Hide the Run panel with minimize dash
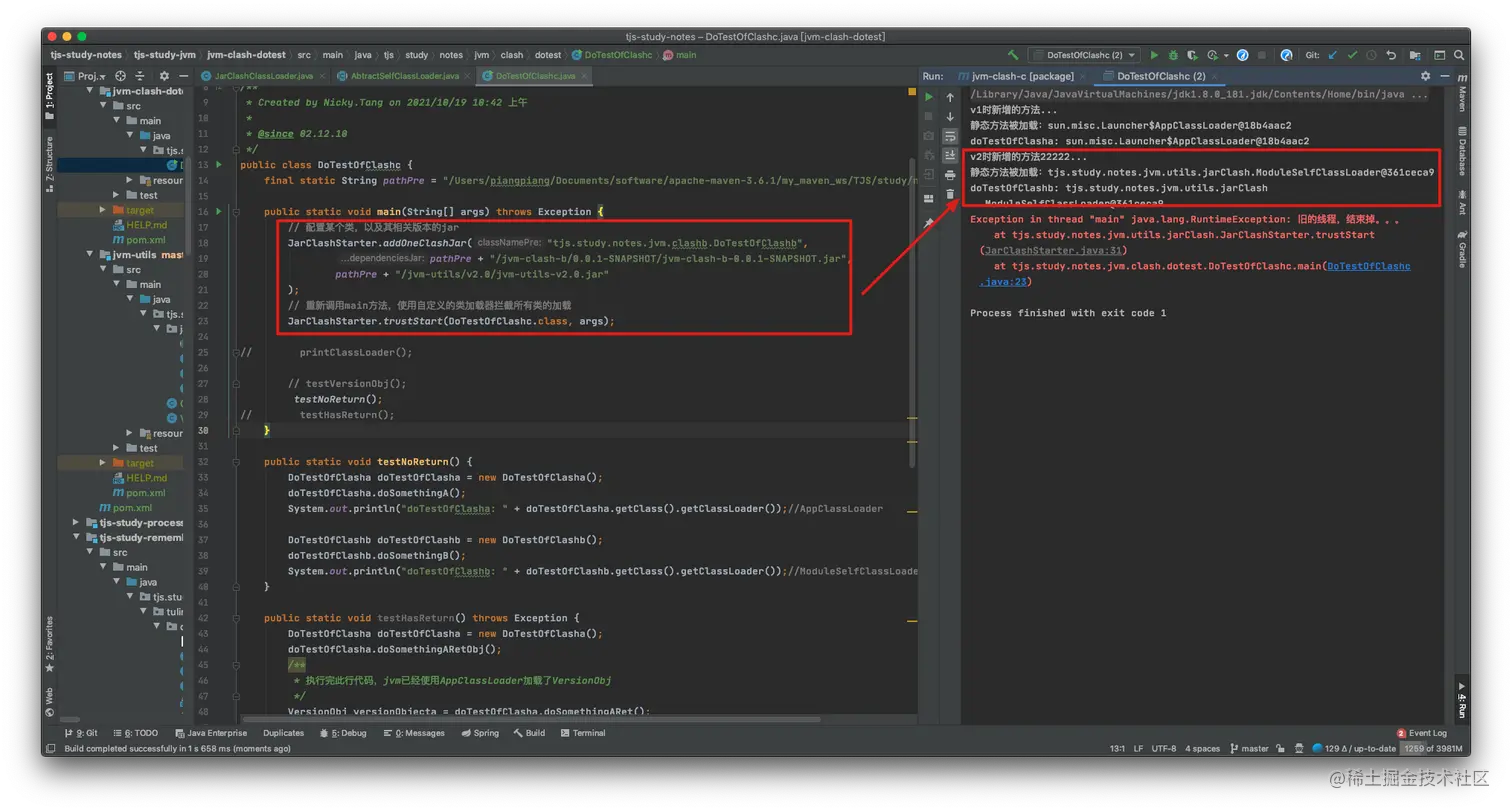 coord(1444,76)
